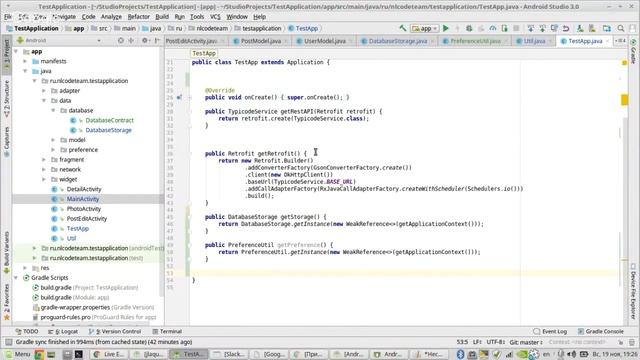Click the Git: master branch indicator
This screenshot has height=360, width=640.
(526, 342)
